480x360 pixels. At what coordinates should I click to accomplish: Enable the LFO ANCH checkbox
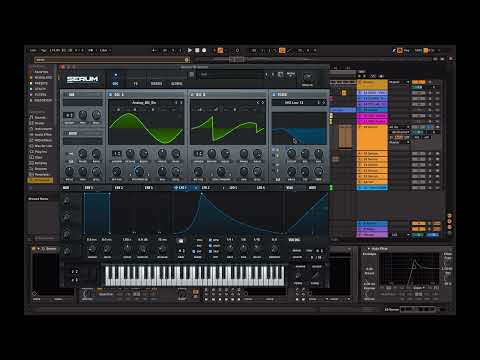coord(210,246)
